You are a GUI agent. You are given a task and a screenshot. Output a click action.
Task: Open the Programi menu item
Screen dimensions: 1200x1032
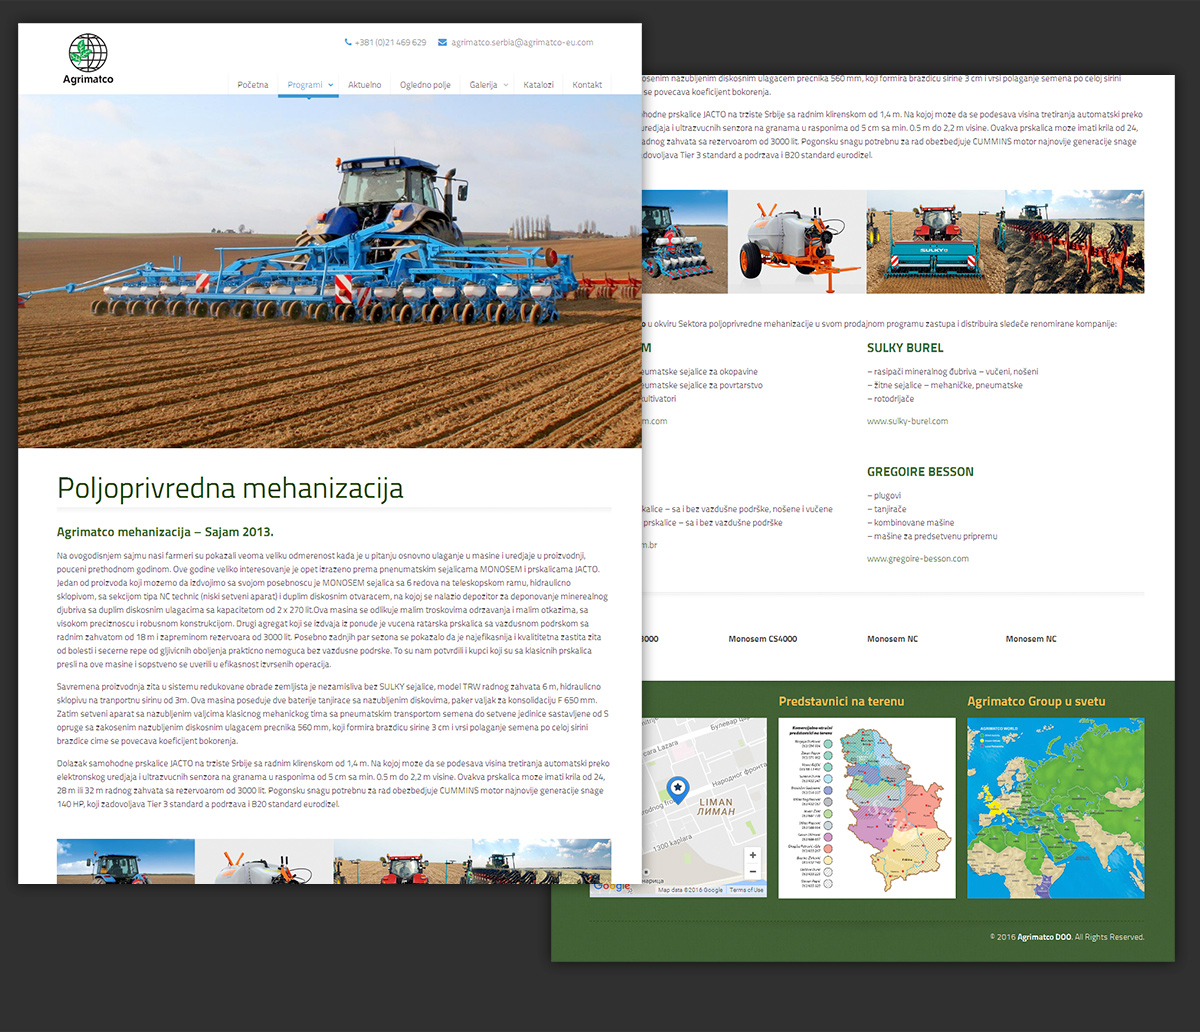point(305,85)
